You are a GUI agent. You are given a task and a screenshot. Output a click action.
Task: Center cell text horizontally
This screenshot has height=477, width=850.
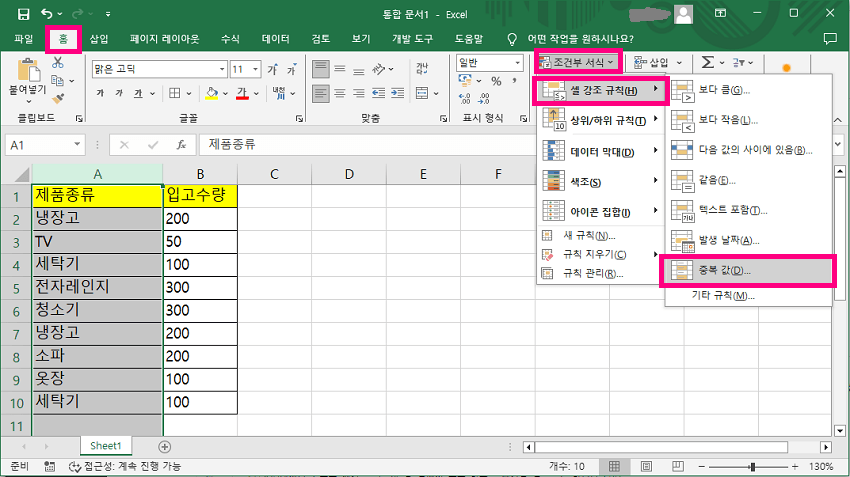[340, 93]
